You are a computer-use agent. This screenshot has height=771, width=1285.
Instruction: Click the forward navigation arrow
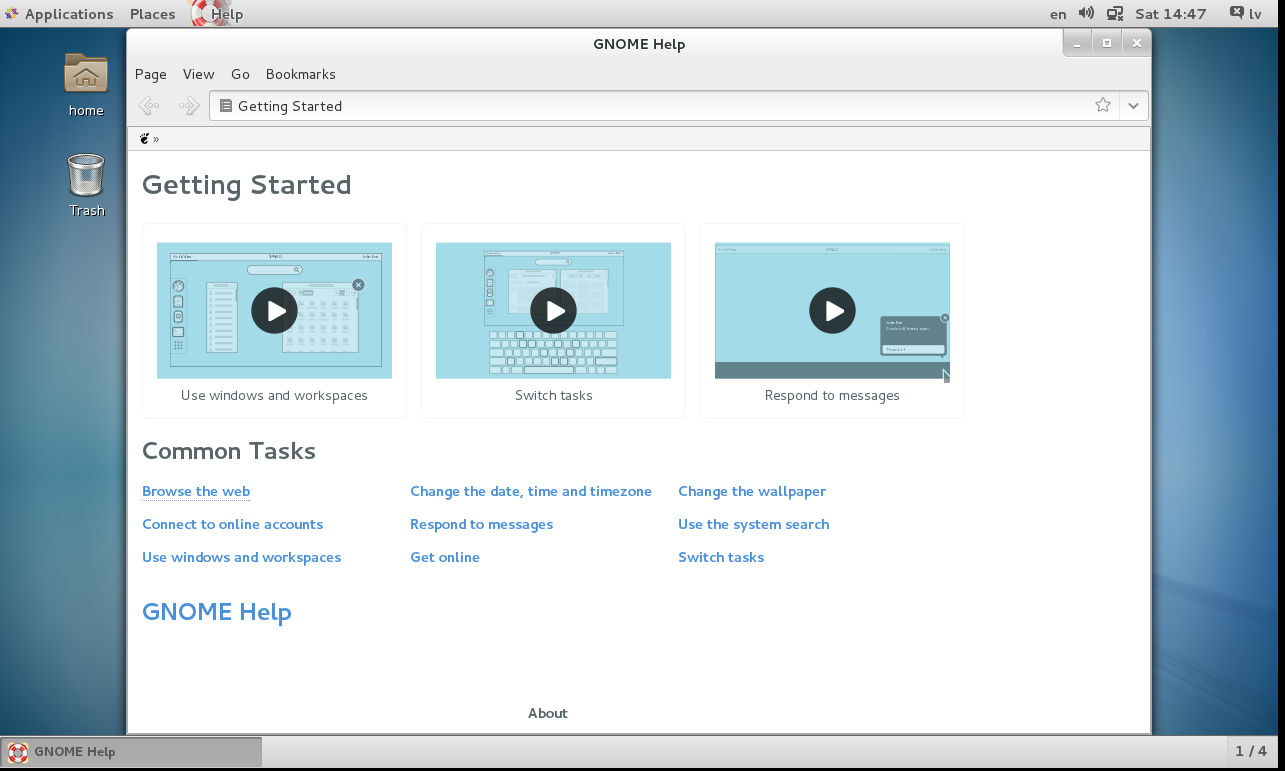tap(188, 105)
